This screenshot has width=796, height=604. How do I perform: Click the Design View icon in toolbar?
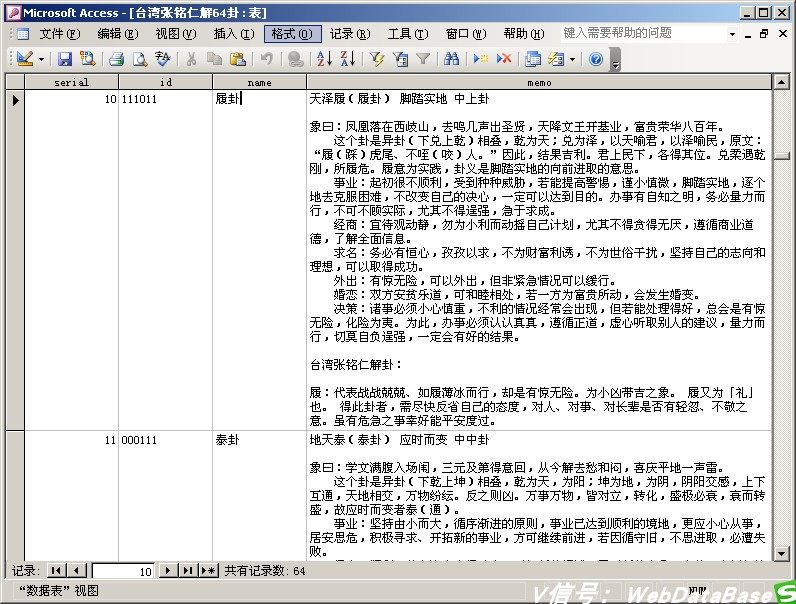24,59
